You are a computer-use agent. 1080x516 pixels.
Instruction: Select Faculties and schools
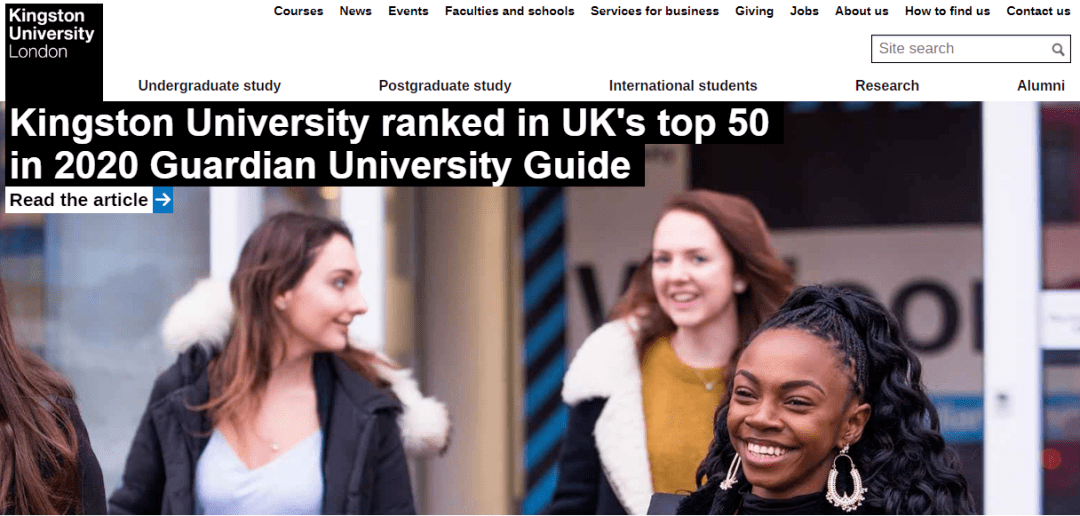coord(509,11)
